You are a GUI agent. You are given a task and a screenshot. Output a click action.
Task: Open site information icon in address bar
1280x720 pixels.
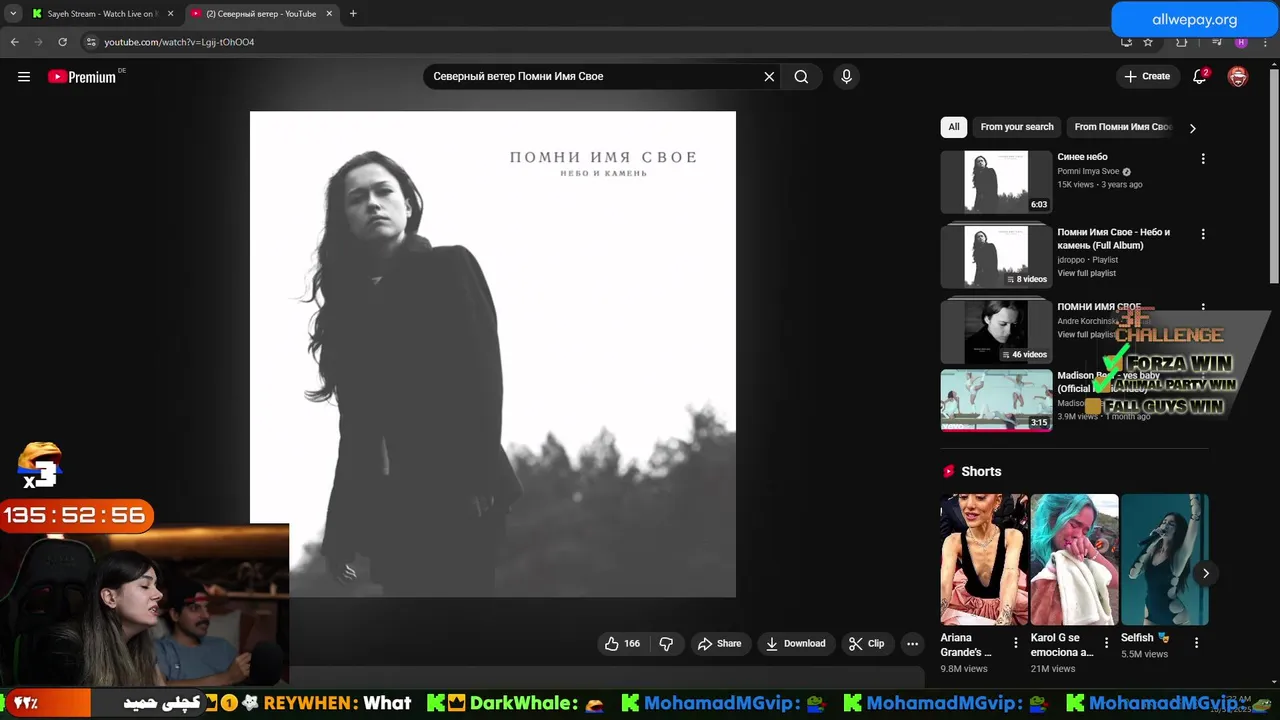click(x=91, y=42)
